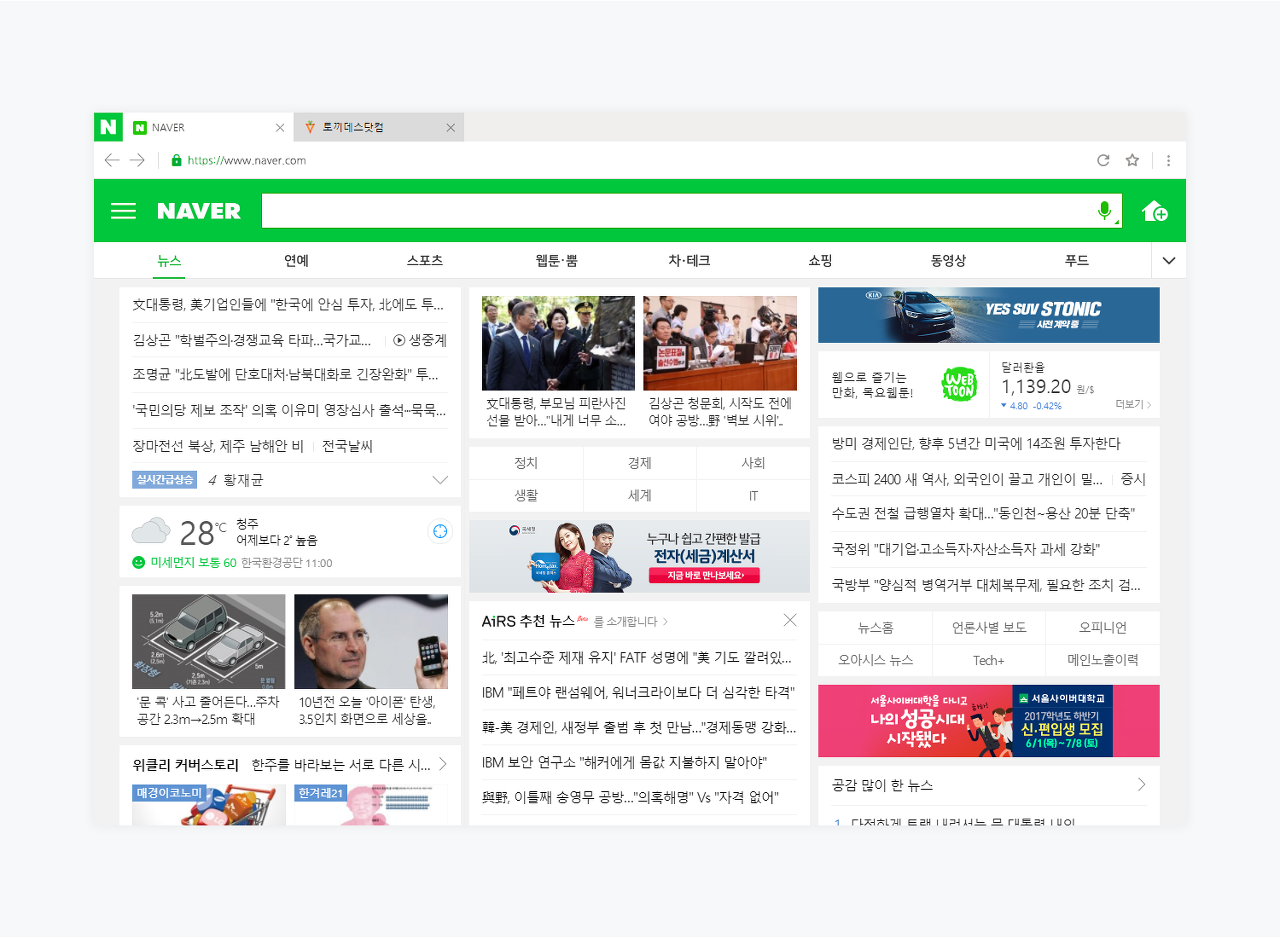
Task: Bookmark the page with the star icon
Action: pos(1132,160)
